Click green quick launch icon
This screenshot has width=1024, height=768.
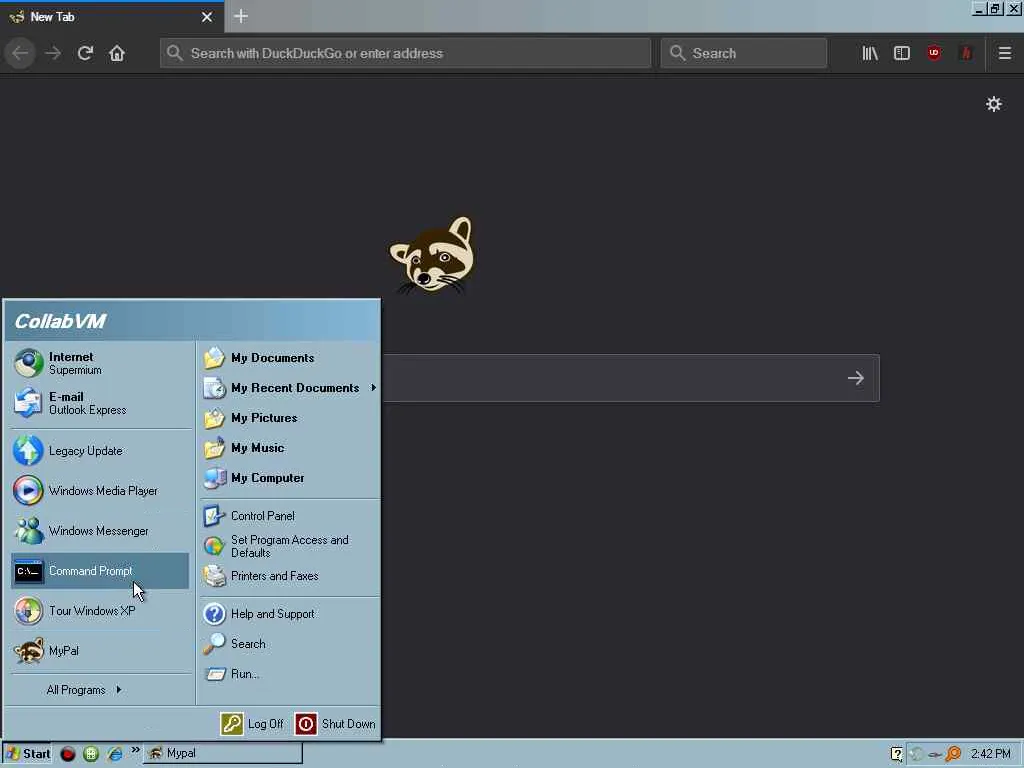point(91,754)
